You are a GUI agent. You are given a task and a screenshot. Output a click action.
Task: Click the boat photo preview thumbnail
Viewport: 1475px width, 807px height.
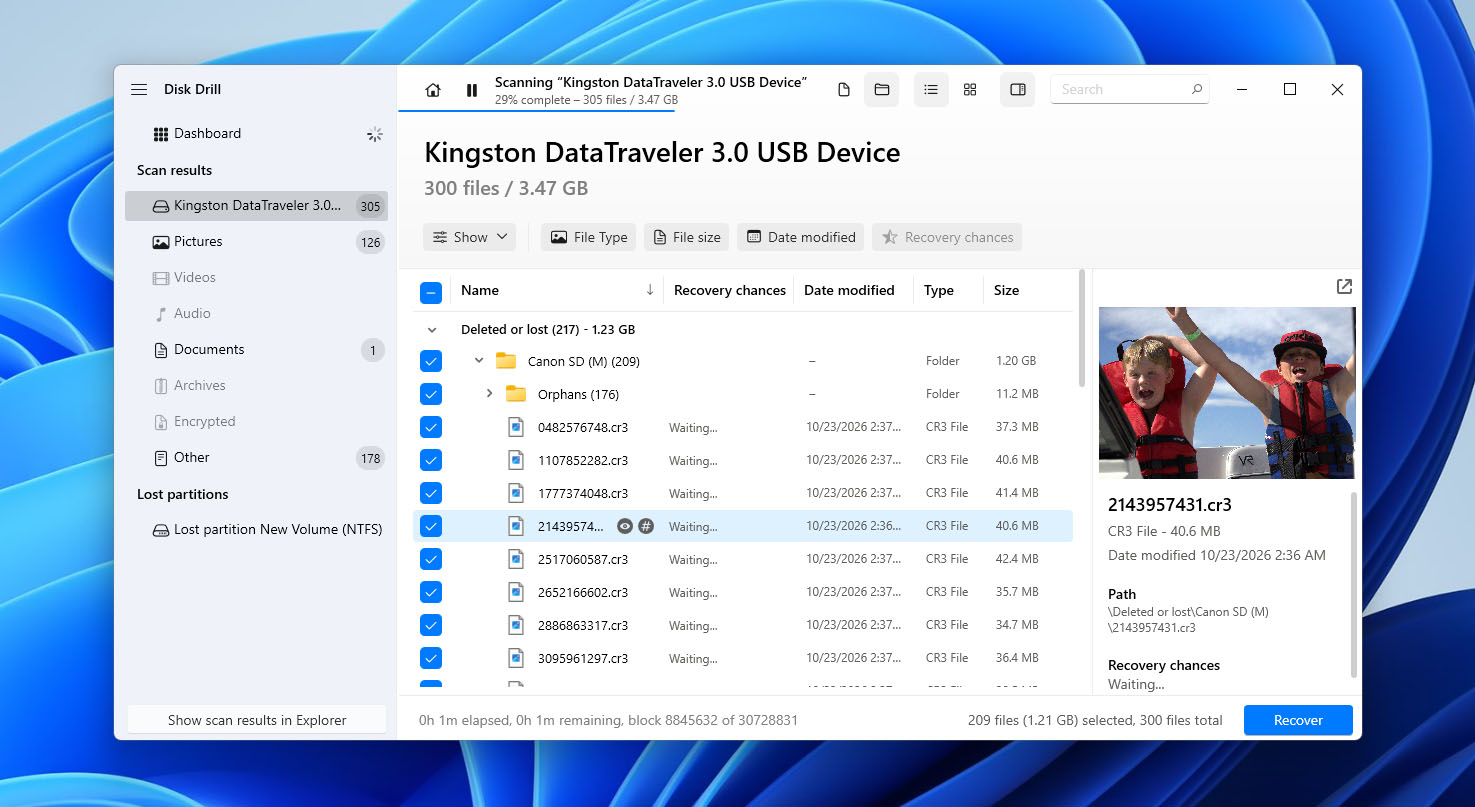tap(1227, 393)
